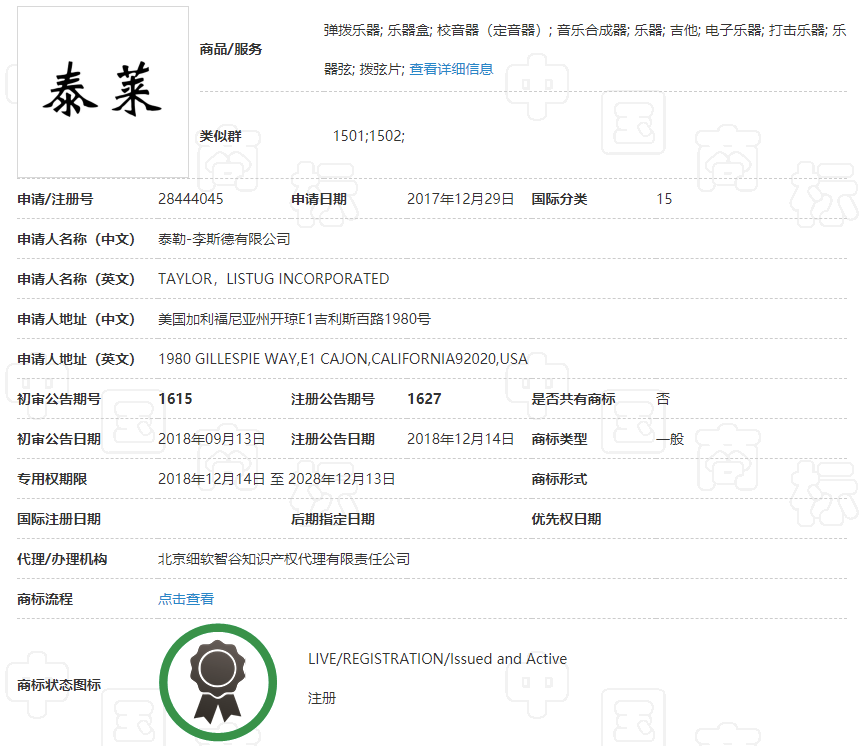
Task: Select the registration number 28444045
Action: (x=190, y=199)
